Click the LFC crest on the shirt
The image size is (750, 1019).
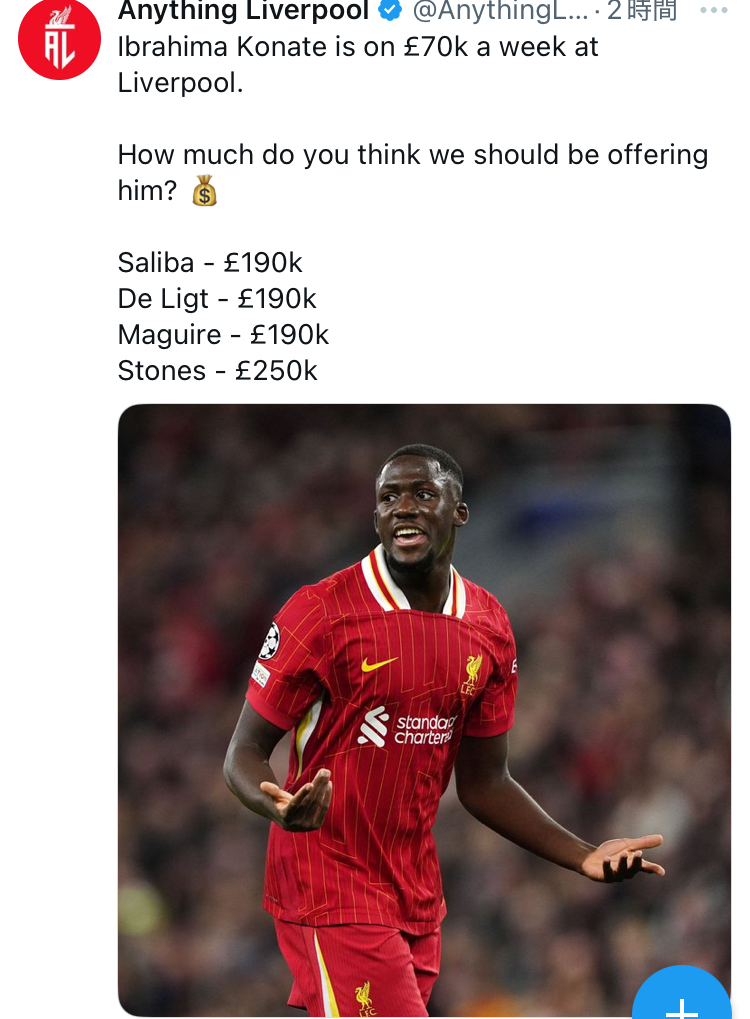472,674
